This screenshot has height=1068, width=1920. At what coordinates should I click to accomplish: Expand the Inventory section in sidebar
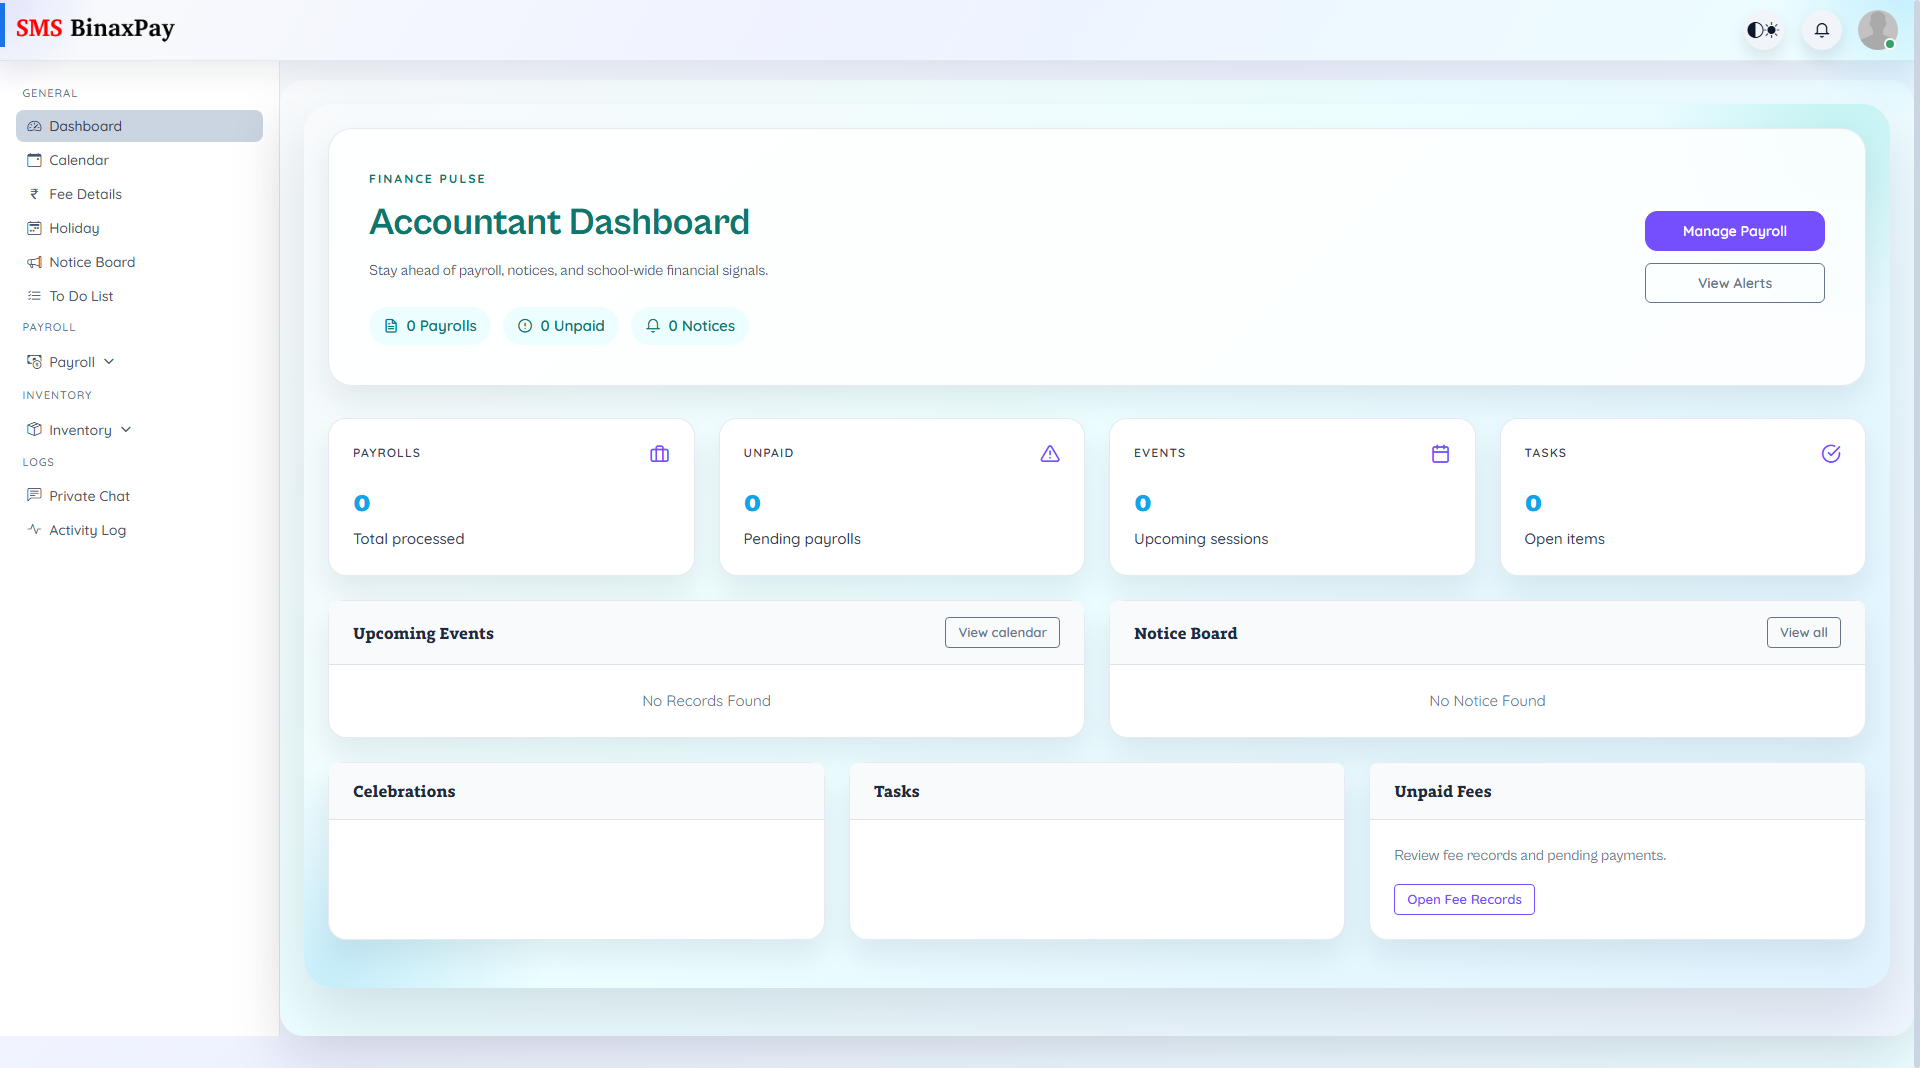click(79, 429)
